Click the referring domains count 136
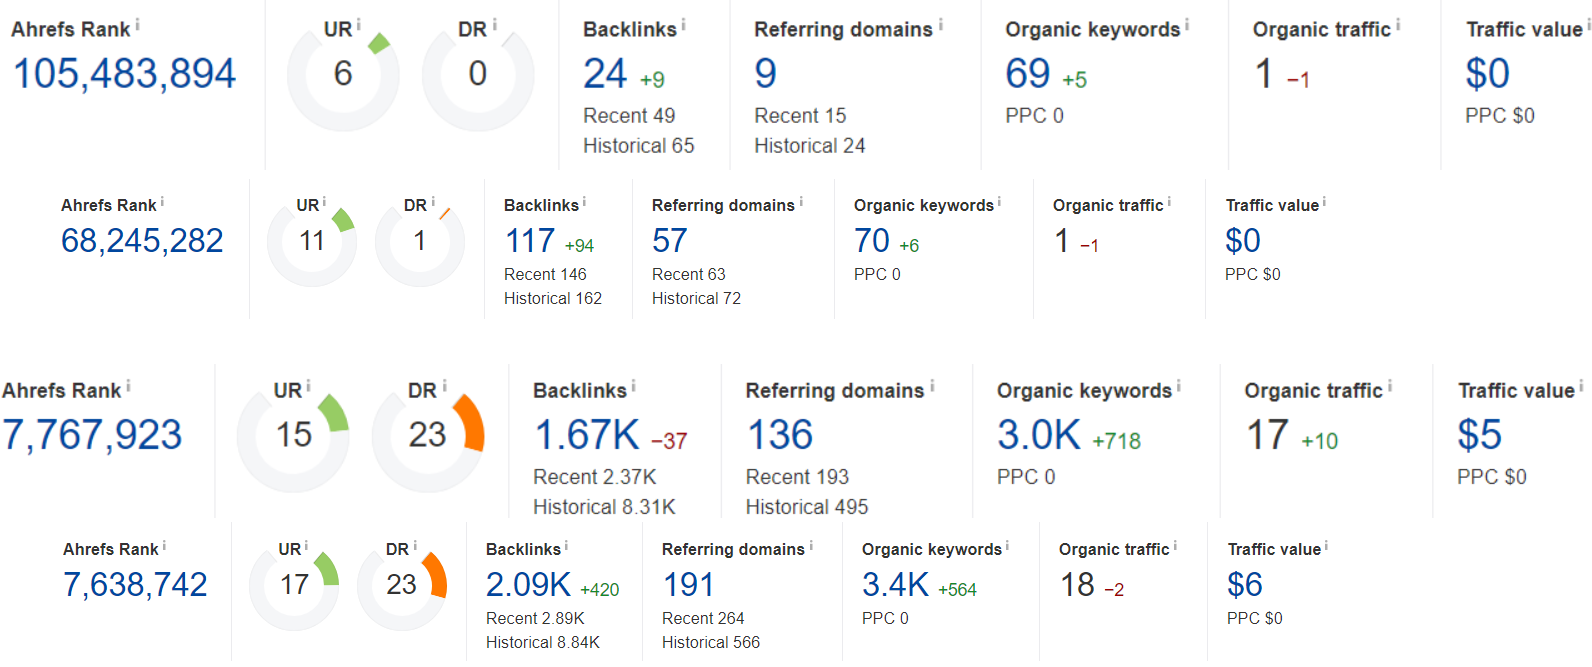The height and width of the screenshot is (667, 1592). 780,435
